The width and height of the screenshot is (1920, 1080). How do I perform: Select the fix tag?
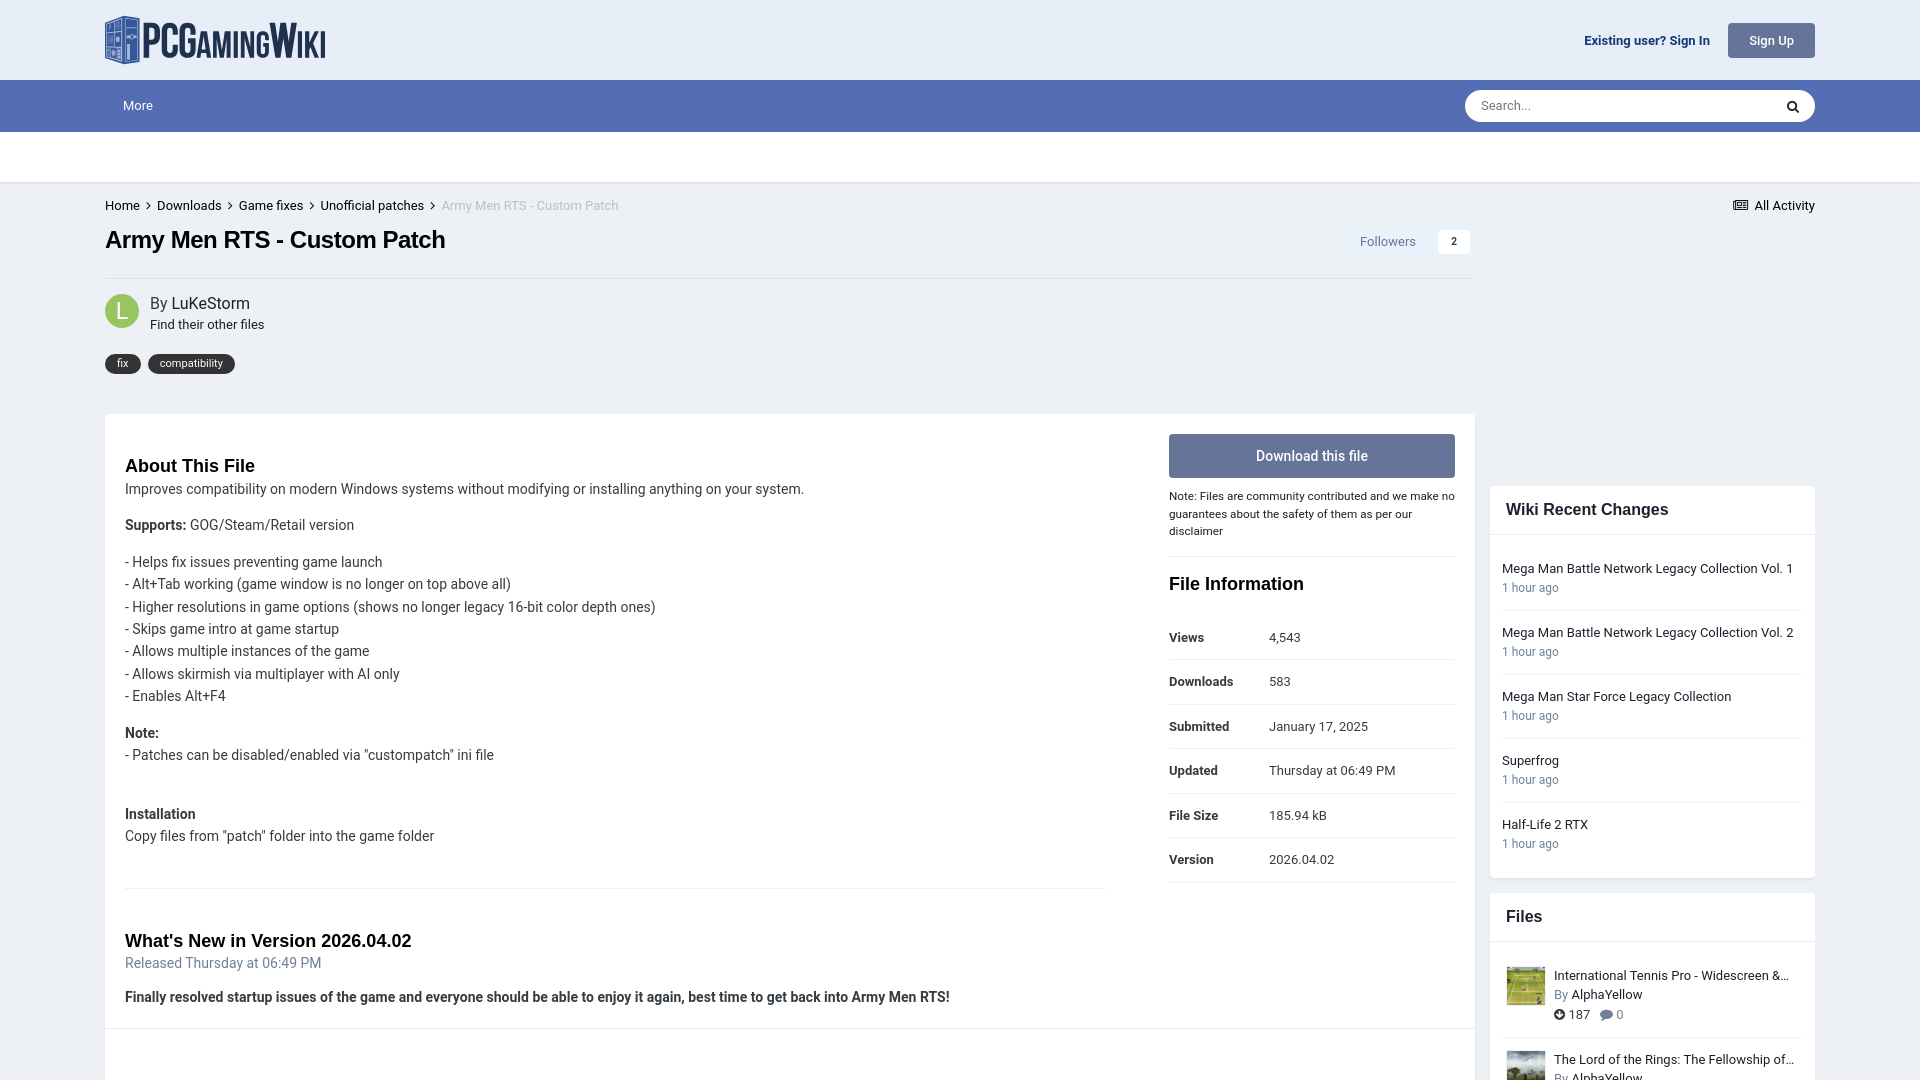[x=122, y=364]
